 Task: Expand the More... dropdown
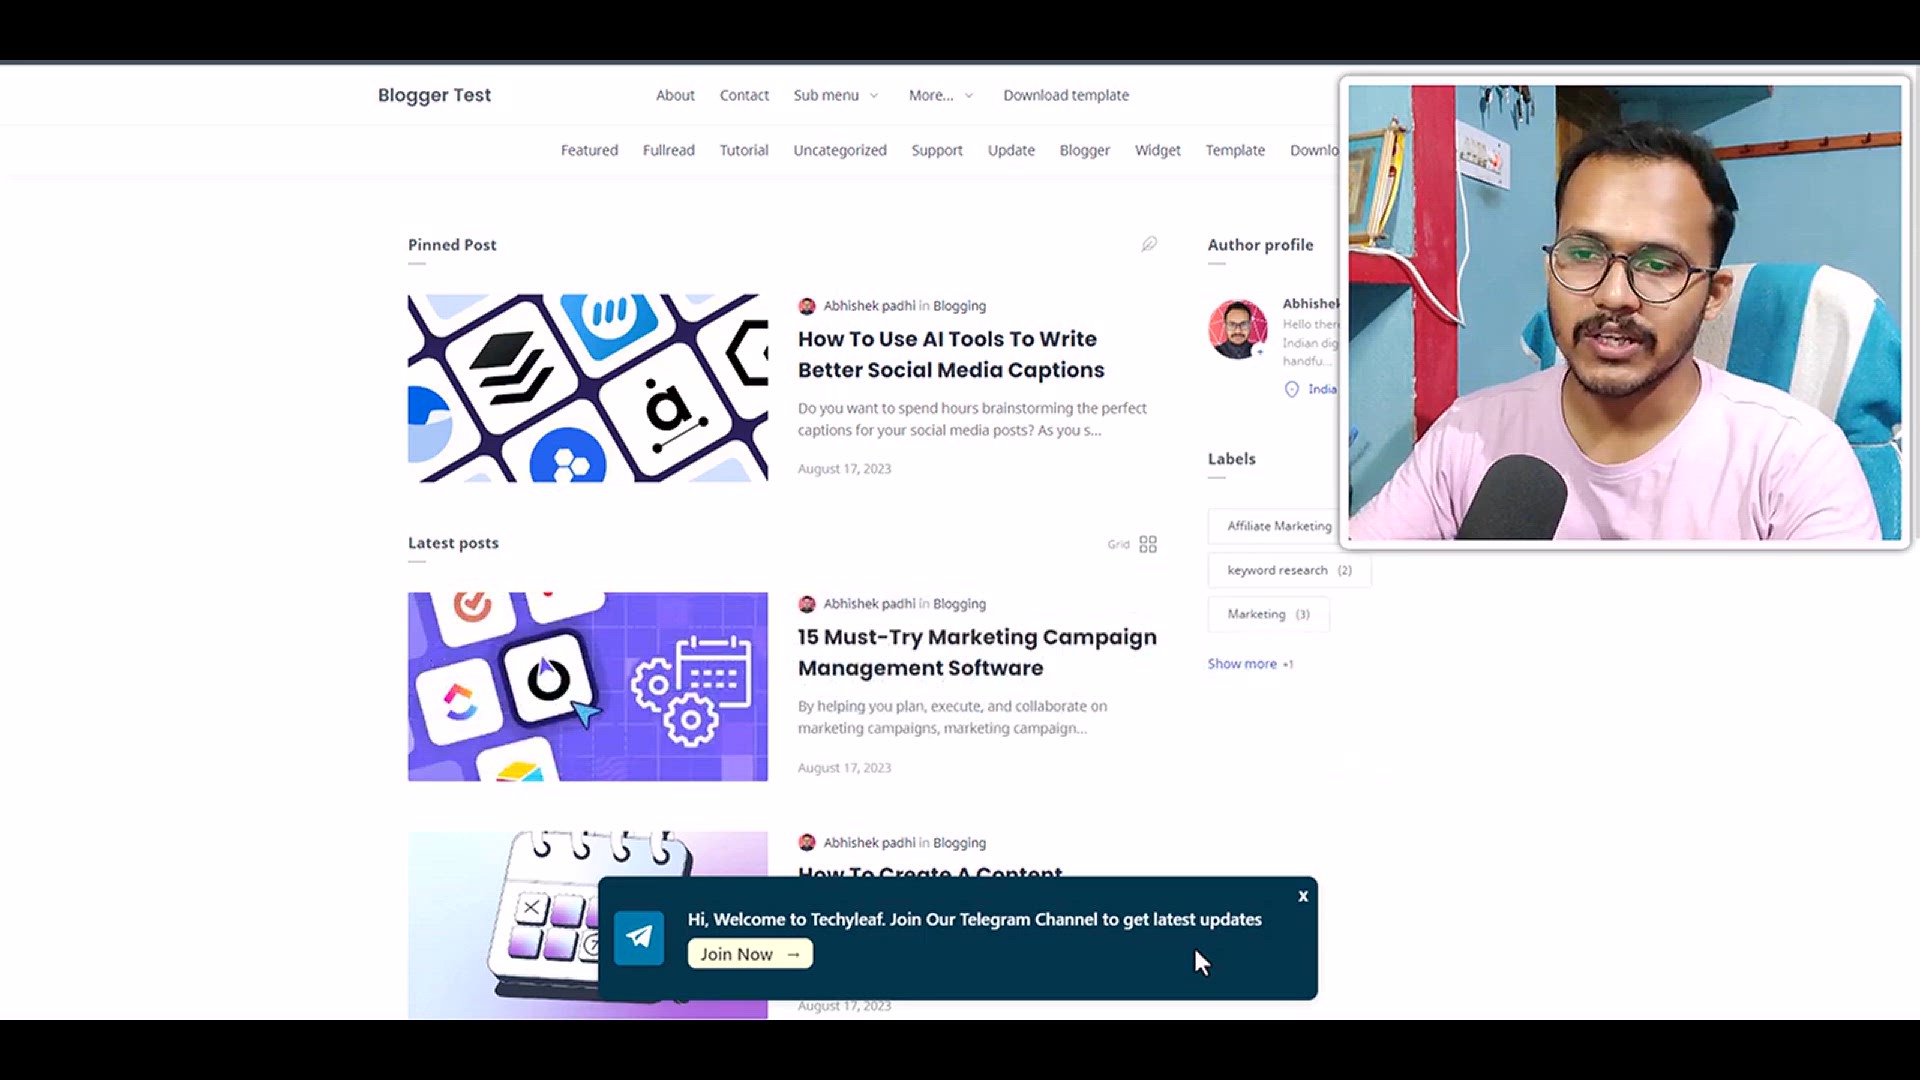pos(940,95)
